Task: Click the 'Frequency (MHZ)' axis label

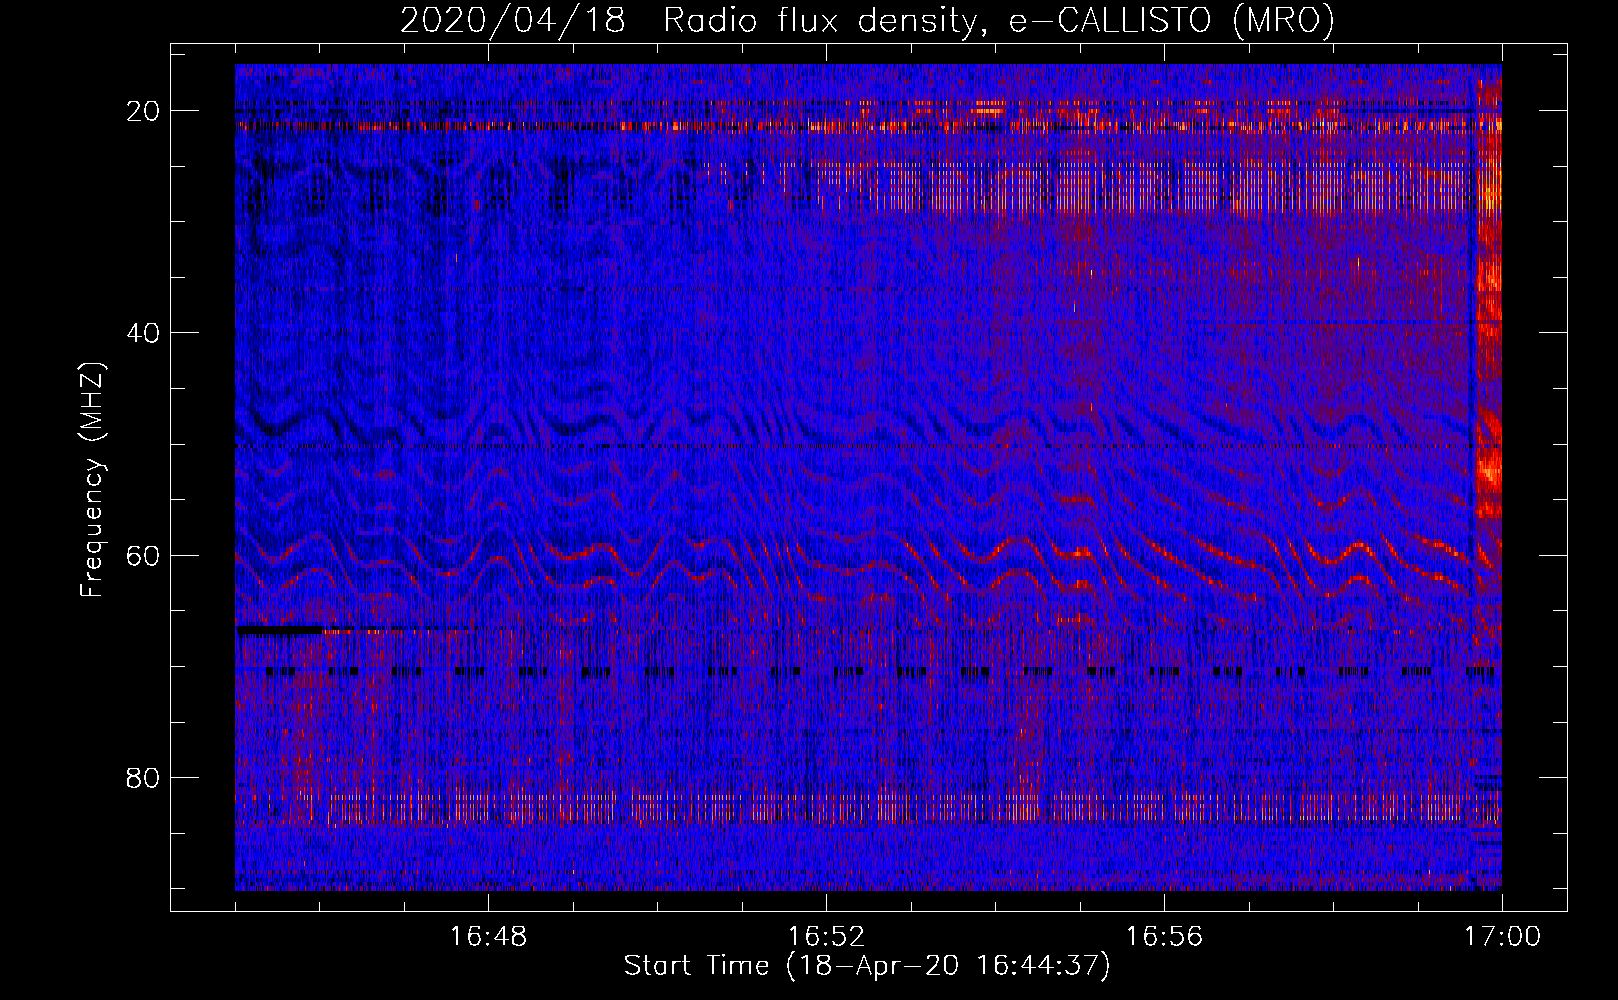Action: pos(92,480)
